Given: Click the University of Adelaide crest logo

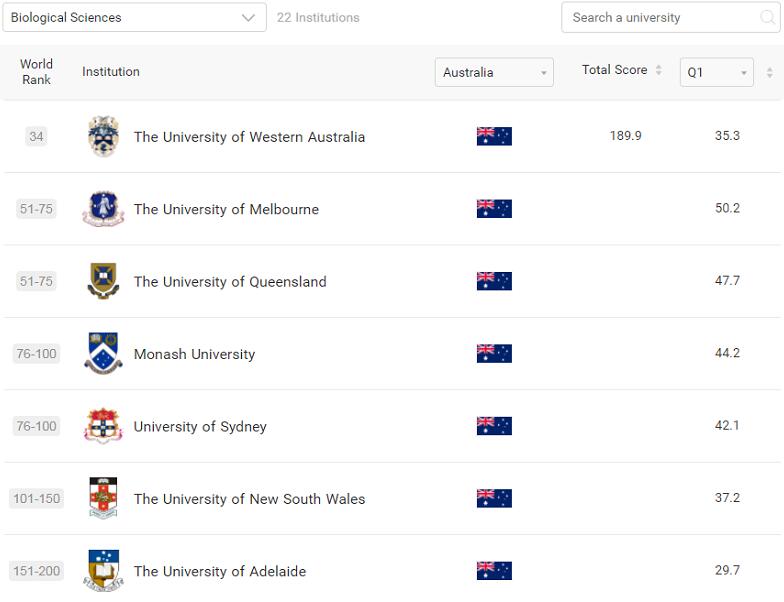Looking at the screenshot, I should 103,570.
